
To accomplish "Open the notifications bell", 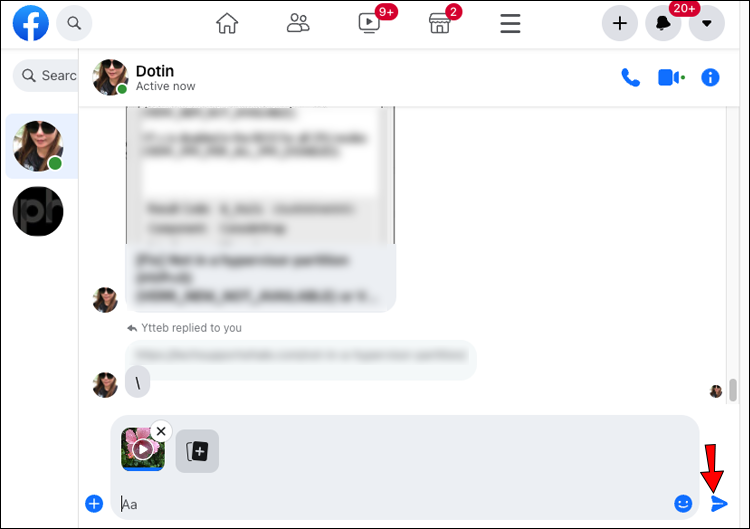I will tap(663, 23).
